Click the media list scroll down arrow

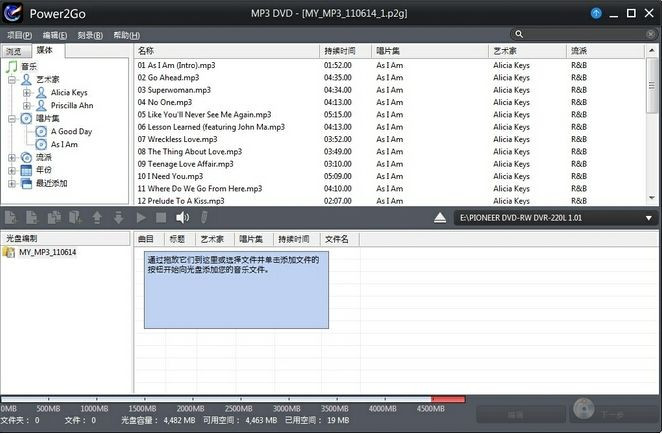click(652, 198)
